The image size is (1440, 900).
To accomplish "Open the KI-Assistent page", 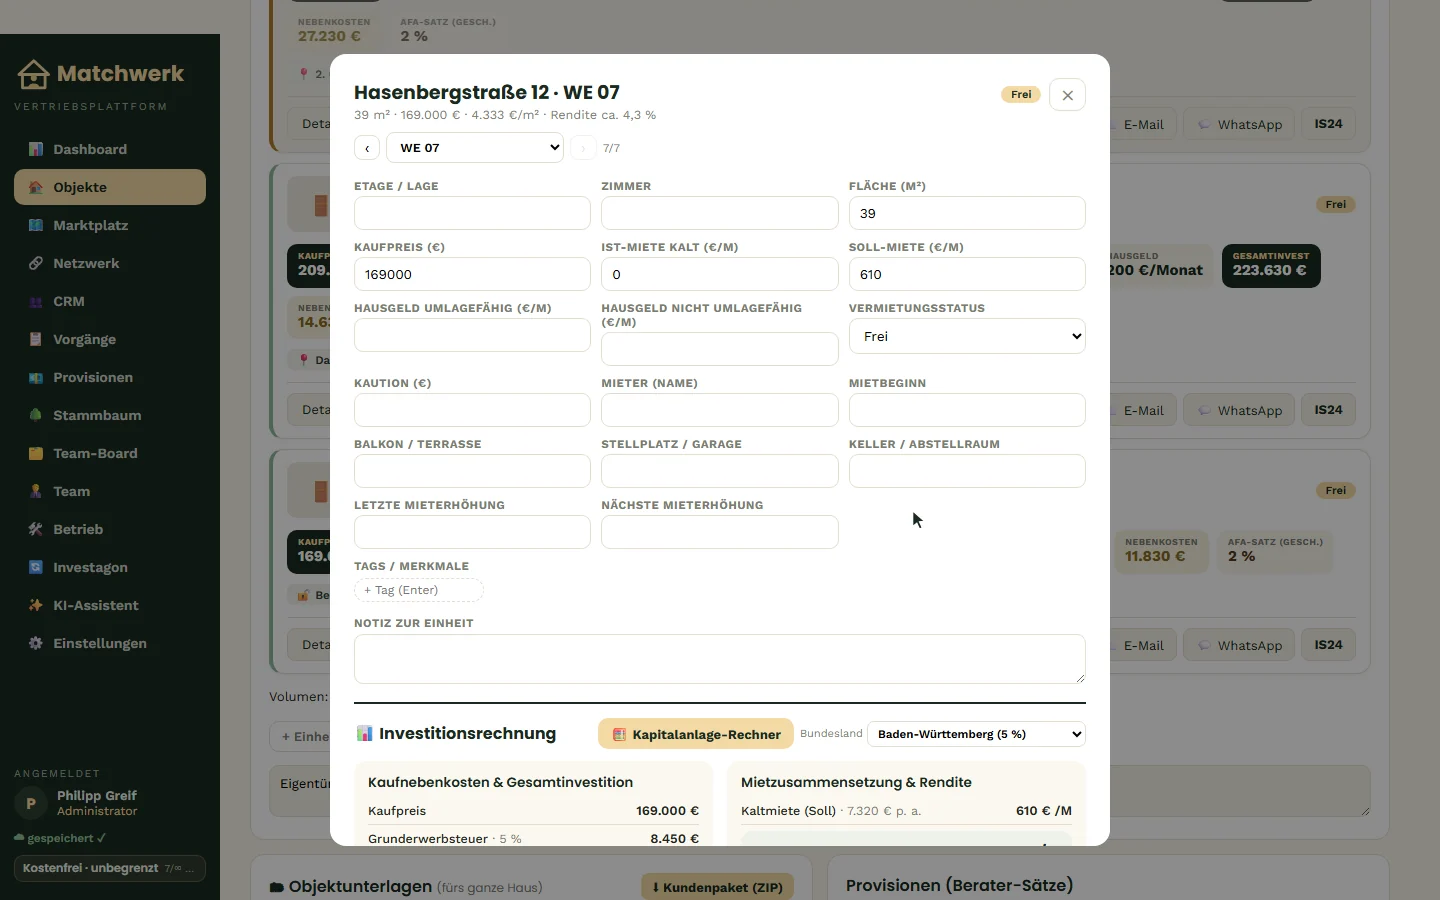I will [110, 605].
